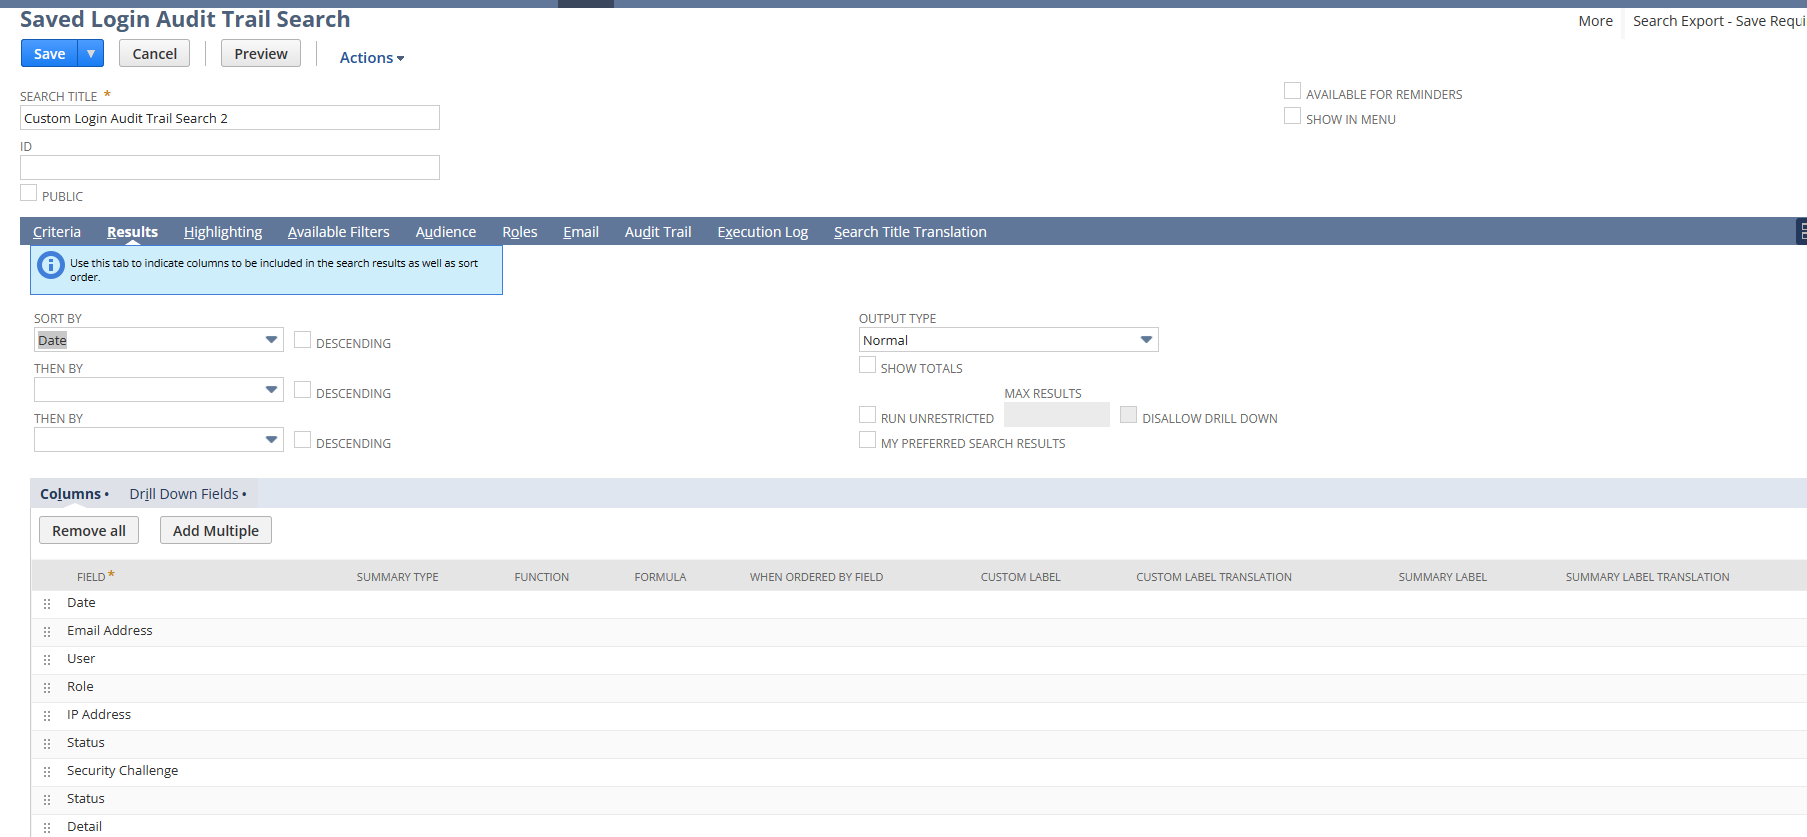The width and height of the screenshot is (1807, 837).
Task: Click the drag handle for Security Challenge row
Action: pos(47,772)
